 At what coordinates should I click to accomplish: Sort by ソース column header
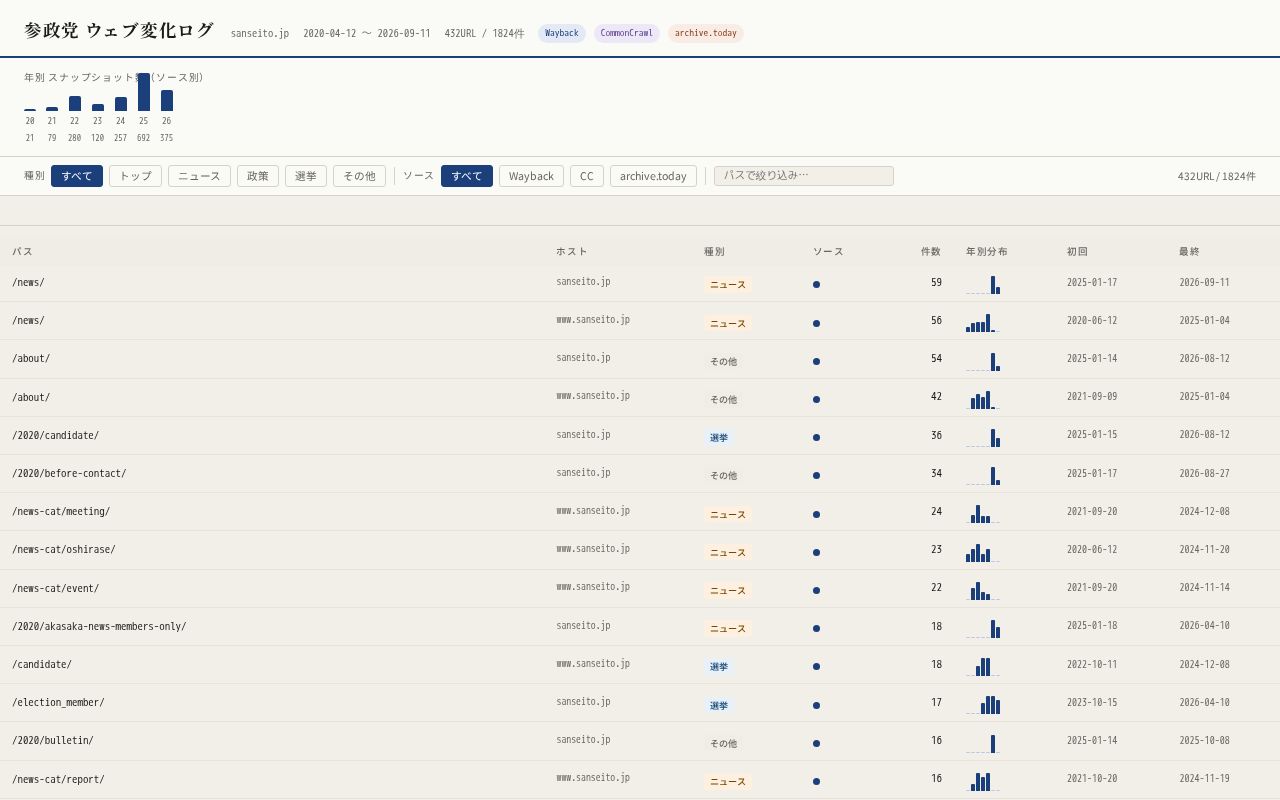click(x=828, y=252)
